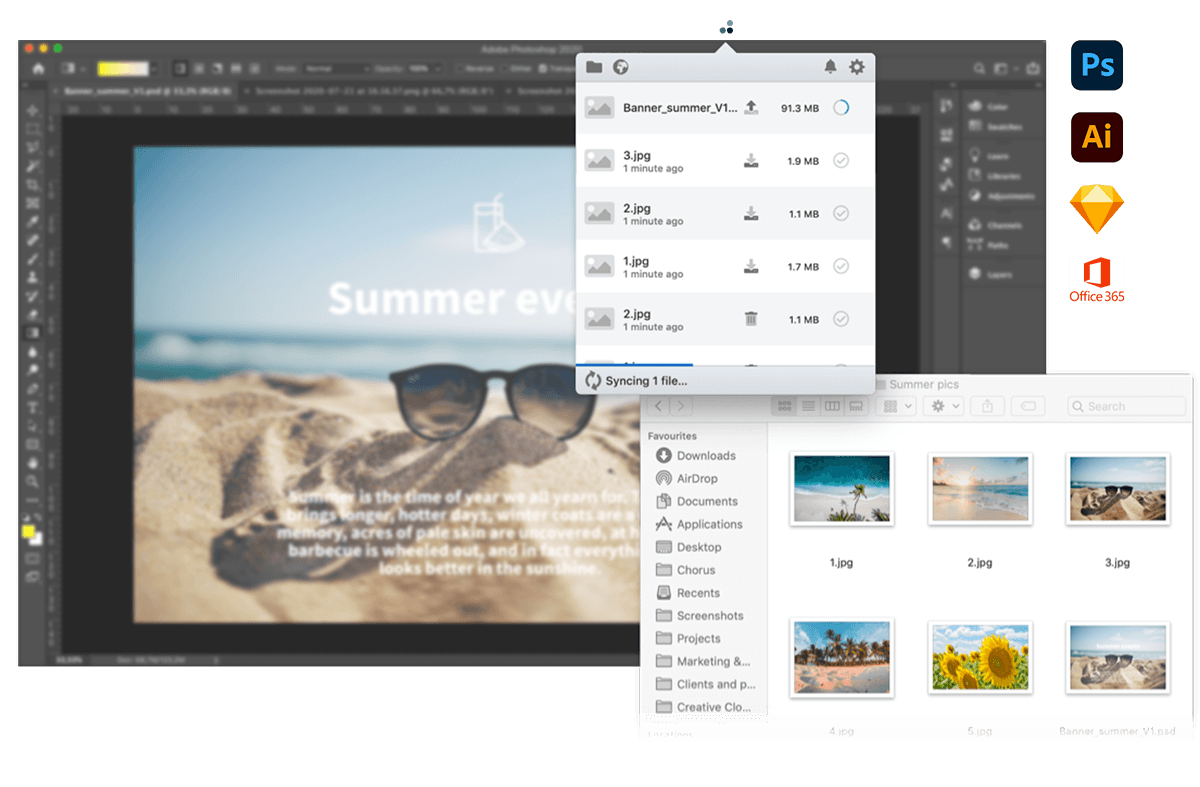Click the download icon on the 1.jpg row

click(751, 266)
